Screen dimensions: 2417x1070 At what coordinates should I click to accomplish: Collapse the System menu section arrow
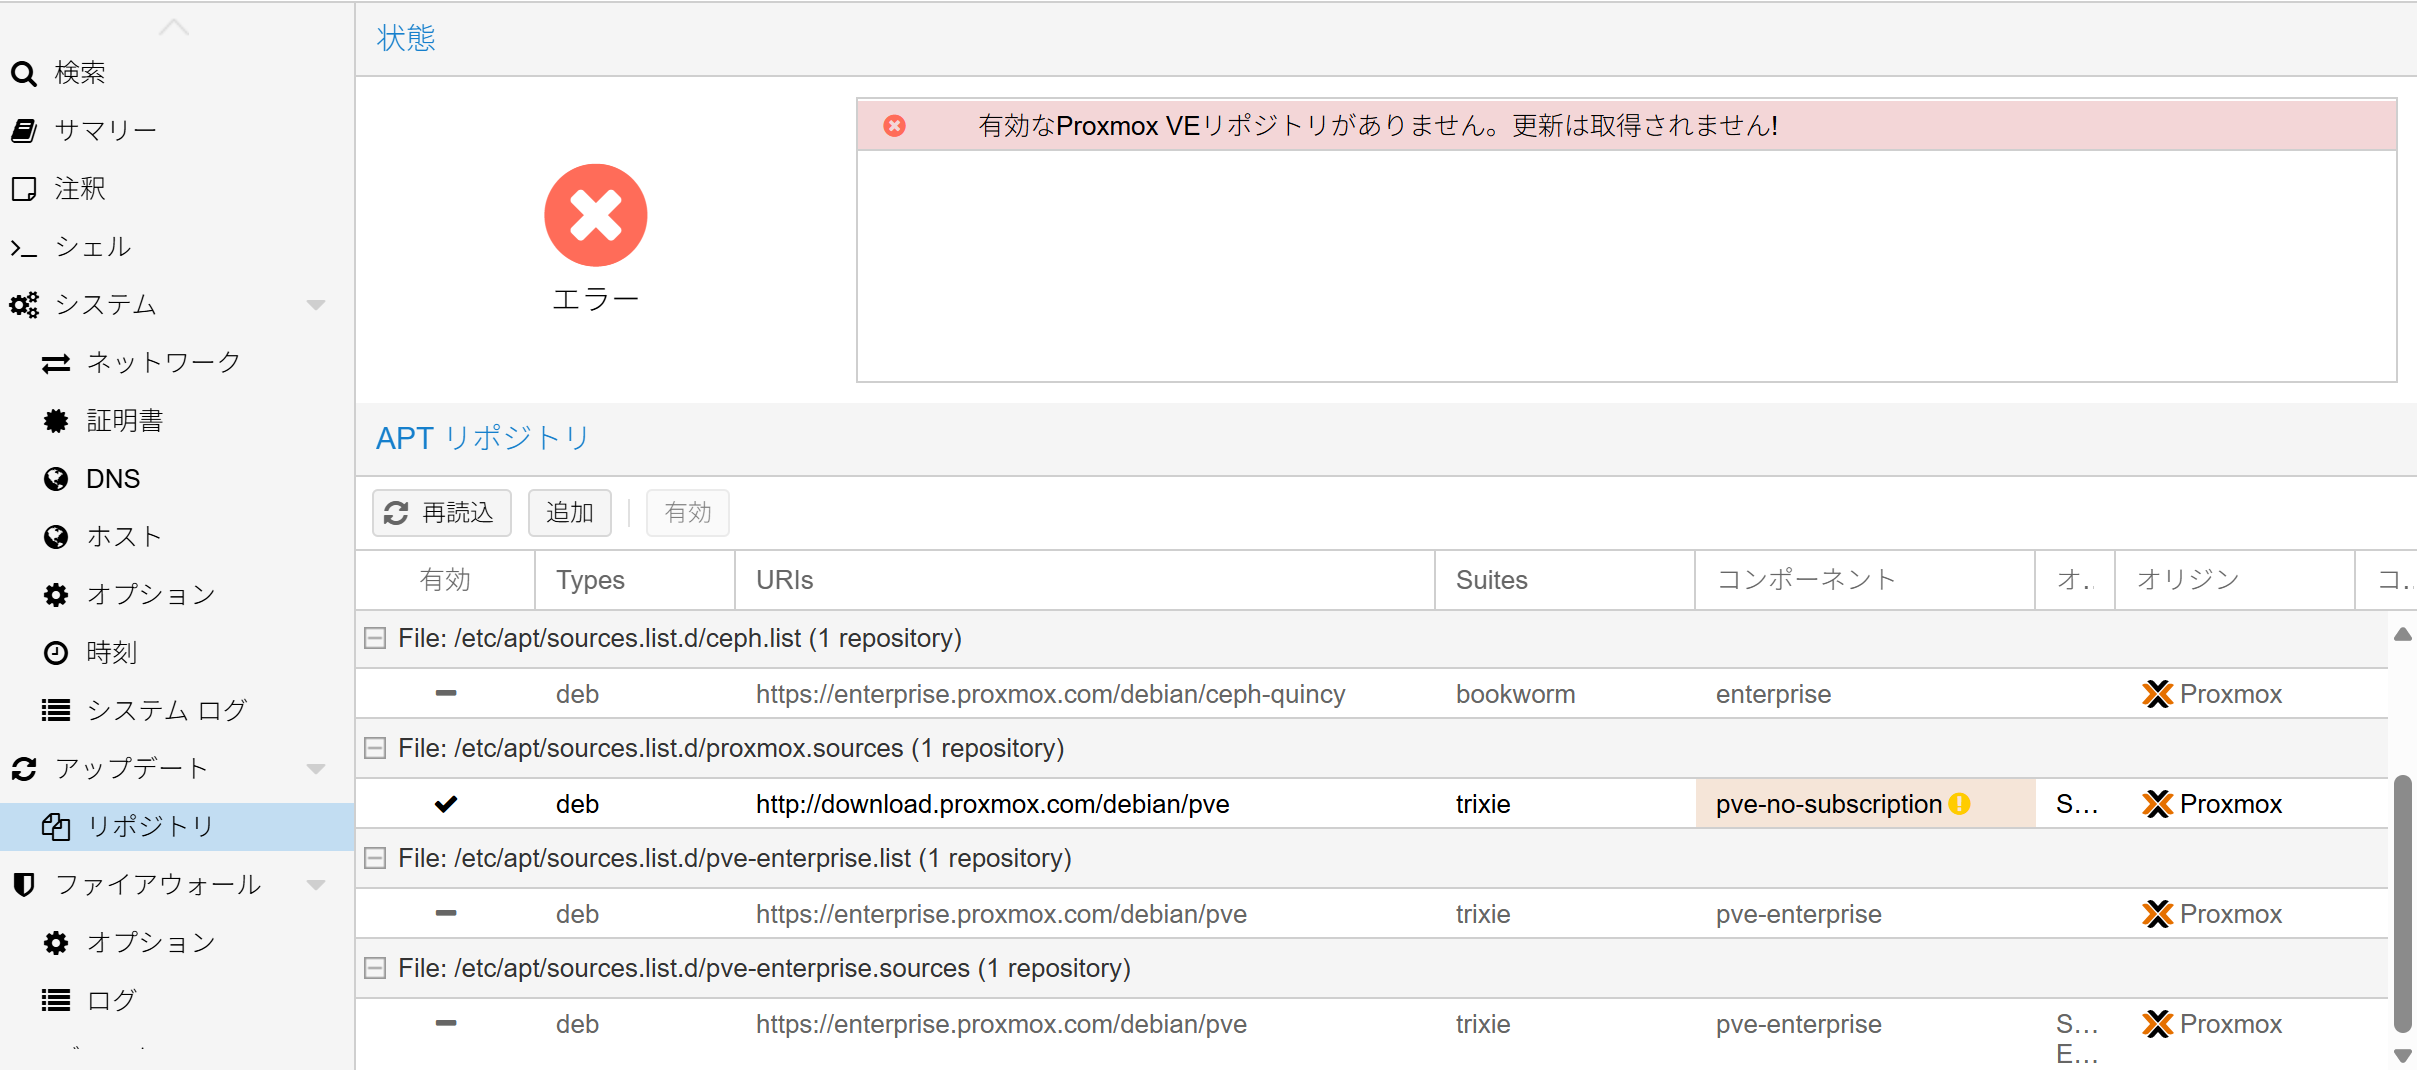point(316,305)
